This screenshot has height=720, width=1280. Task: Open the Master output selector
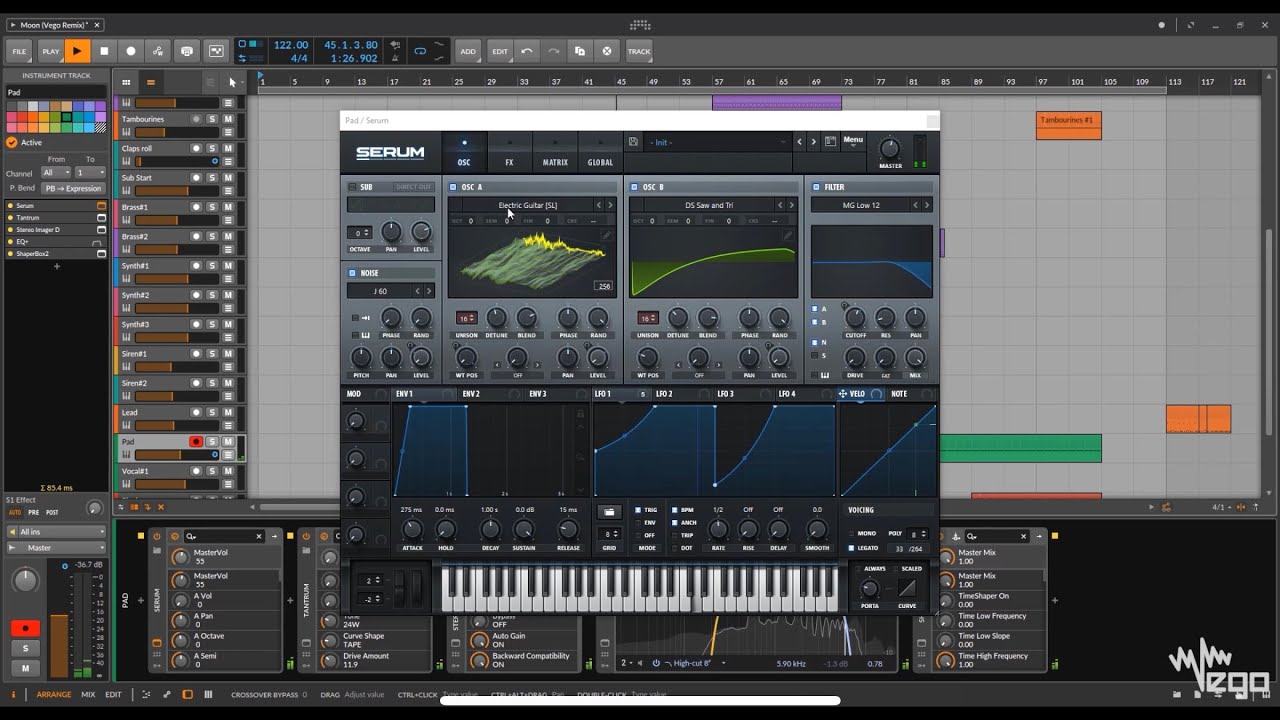[x=56, y=548]
